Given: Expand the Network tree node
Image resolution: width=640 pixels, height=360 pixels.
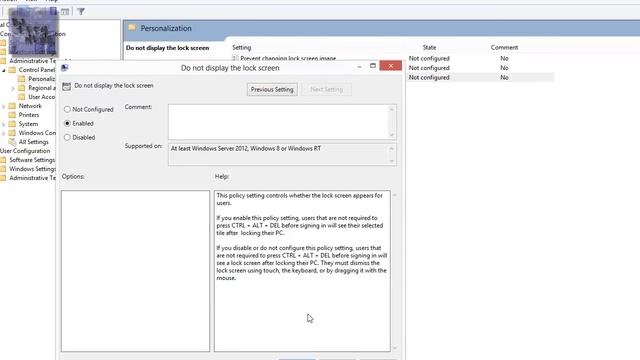Looking at the screenshot, I should [4, 106].
